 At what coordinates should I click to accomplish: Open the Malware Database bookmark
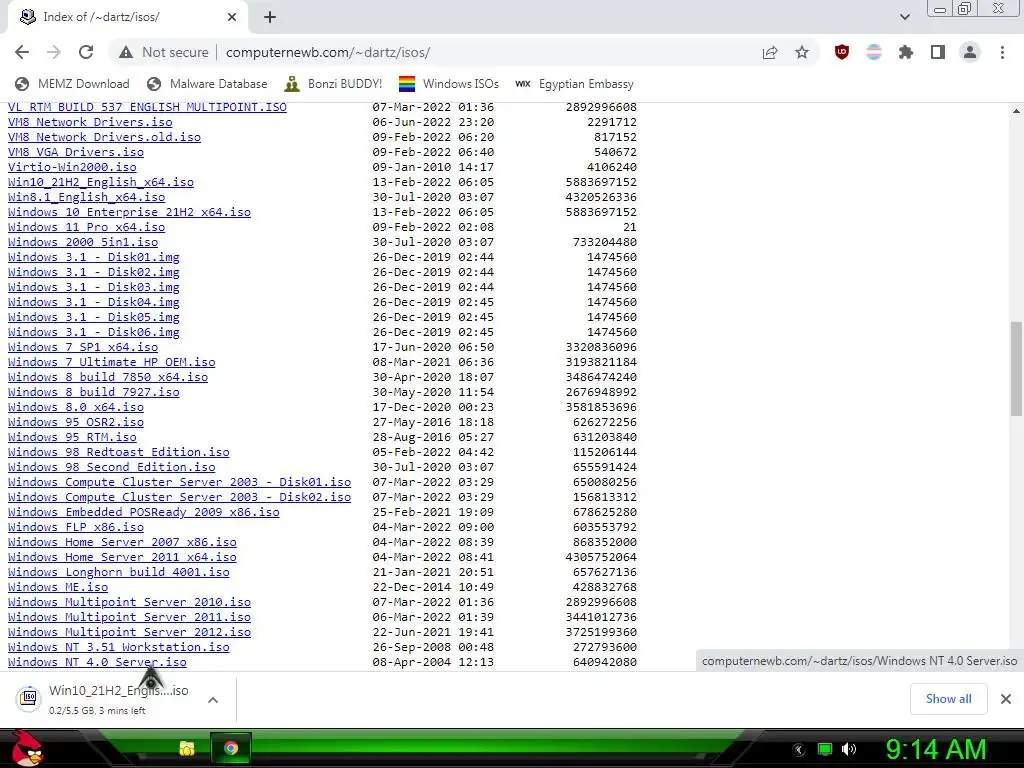(x=208, y=84)
